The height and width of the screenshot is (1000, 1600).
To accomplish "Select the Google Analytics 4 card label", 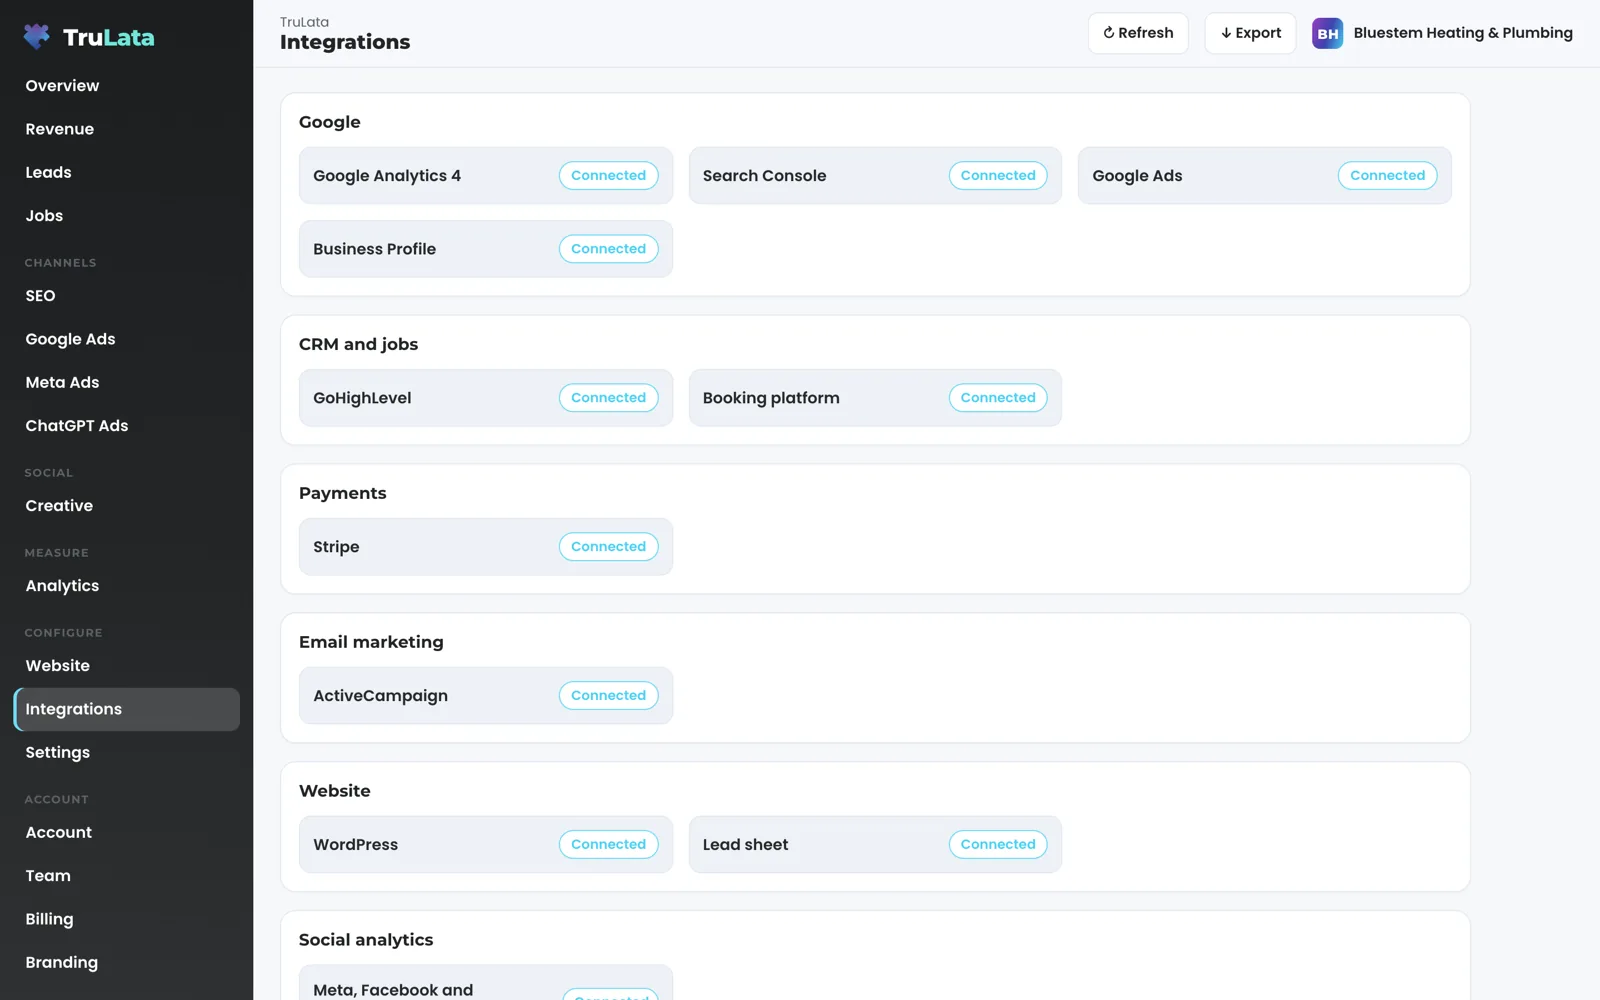I will [x=387, y=176].
